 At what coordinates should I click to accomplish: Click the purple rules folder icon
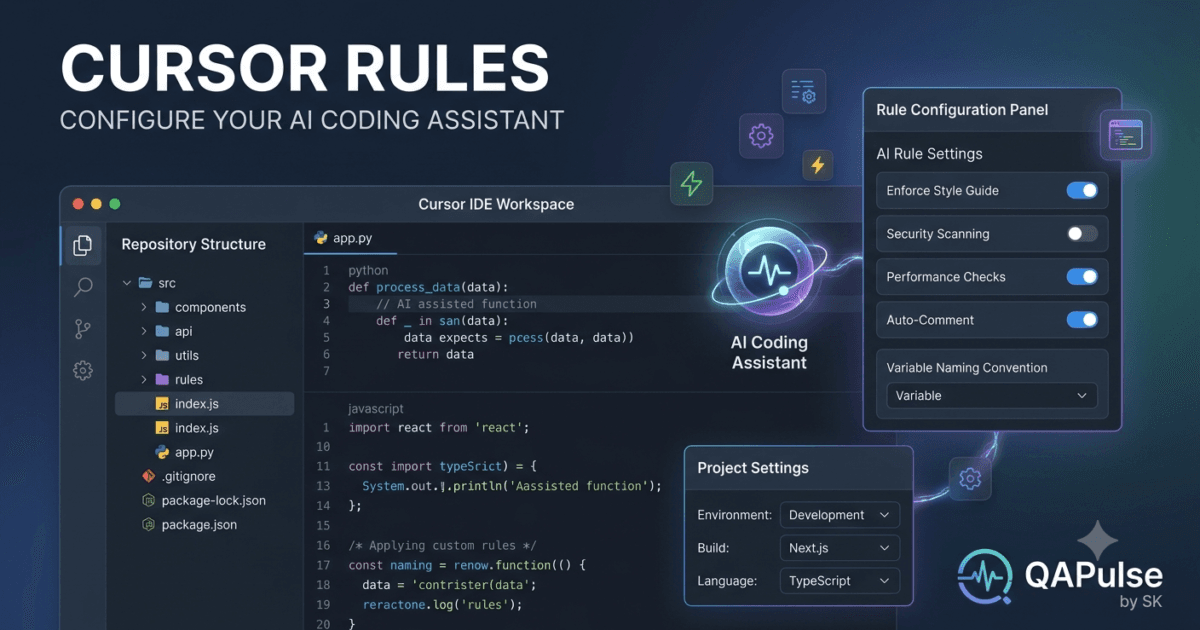click(x=162, y=379)
